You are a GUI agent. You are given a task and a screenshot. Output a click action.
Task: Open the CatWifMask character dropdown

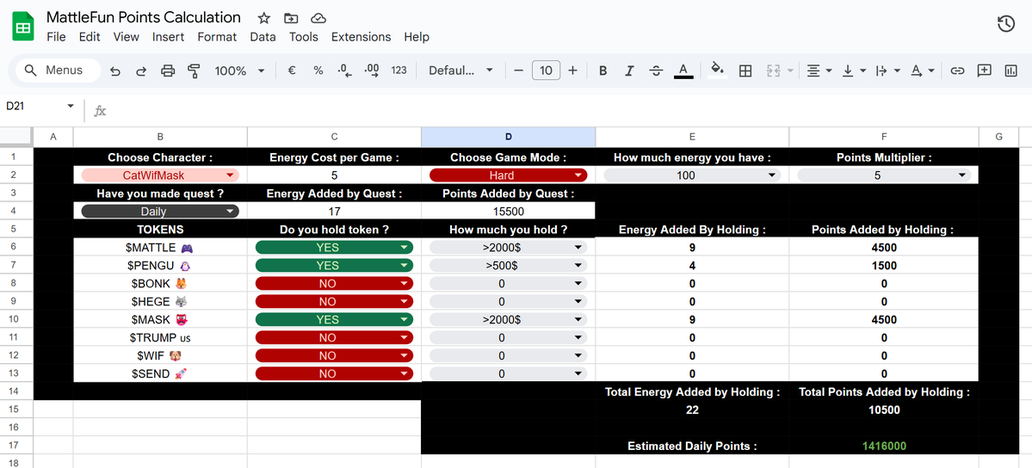160,175
